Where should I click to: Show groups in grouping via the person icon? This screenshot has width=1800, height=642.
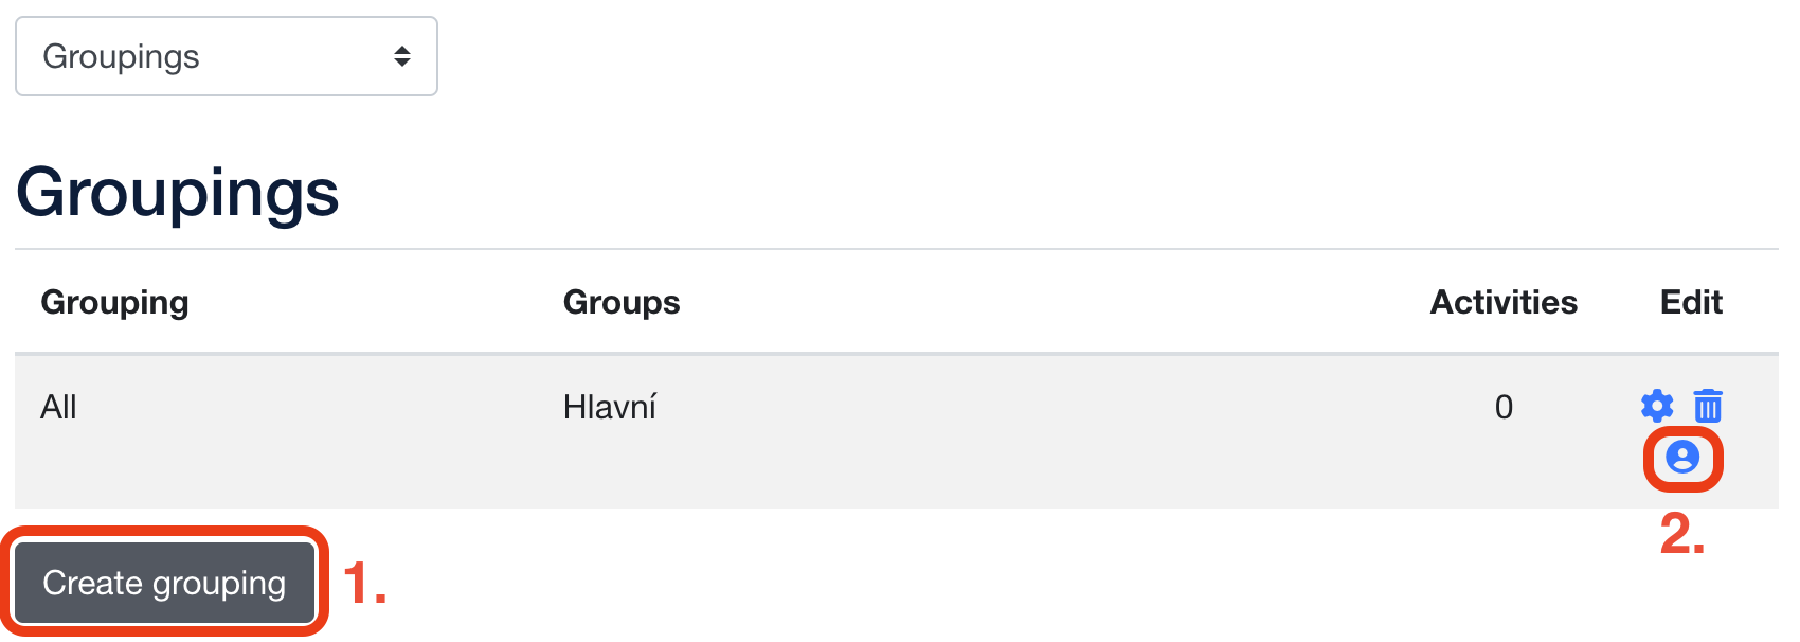click(x=1683, y=459)
